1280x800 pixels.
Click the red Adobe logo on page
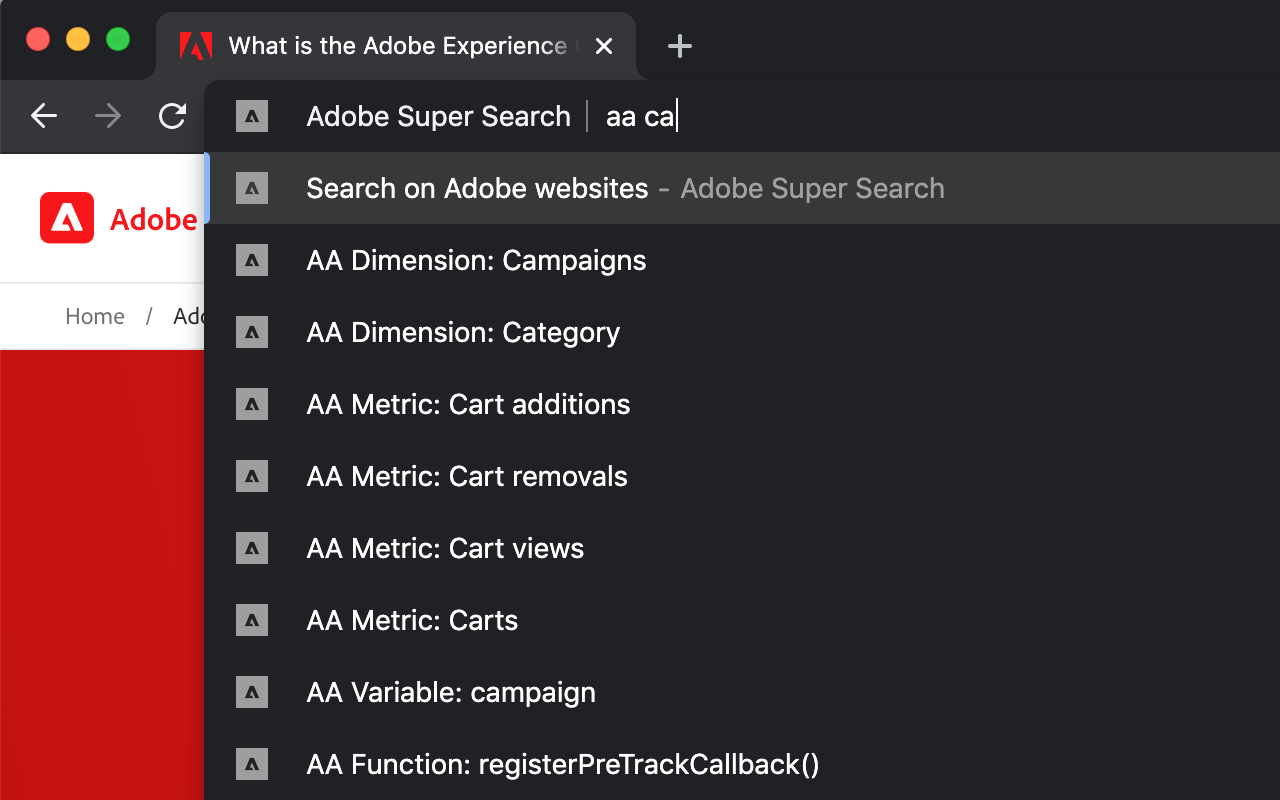click(67, 218)
